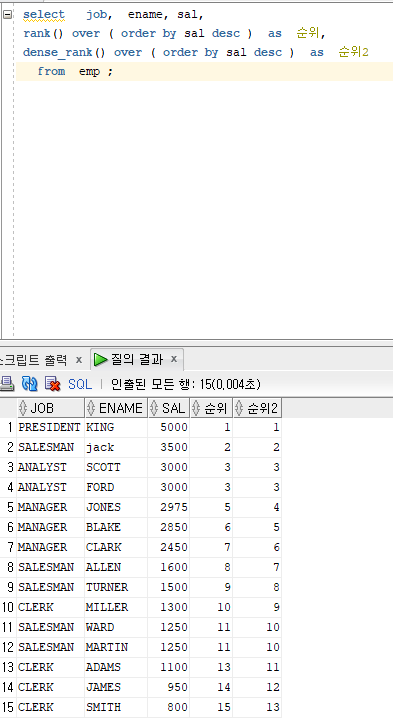This screenshot has height=721, width=393.
Task: Select the JOB cell in the jack row
Action: point(51,447)
